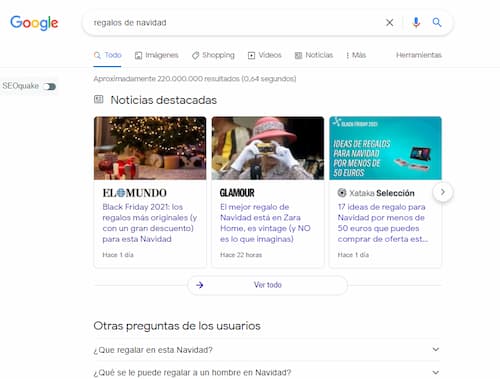500x379 pixels.
Task: Click the Google logo
Action: tap(34, 23)
